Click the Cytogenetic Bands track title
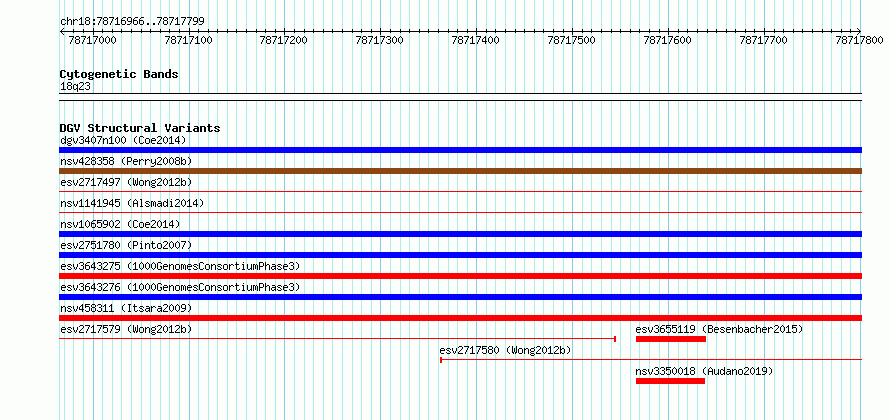 pyautogui.click(x=119, y=74)
